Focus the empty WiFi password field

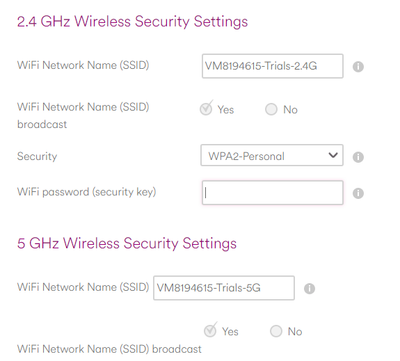pos(272,193)
